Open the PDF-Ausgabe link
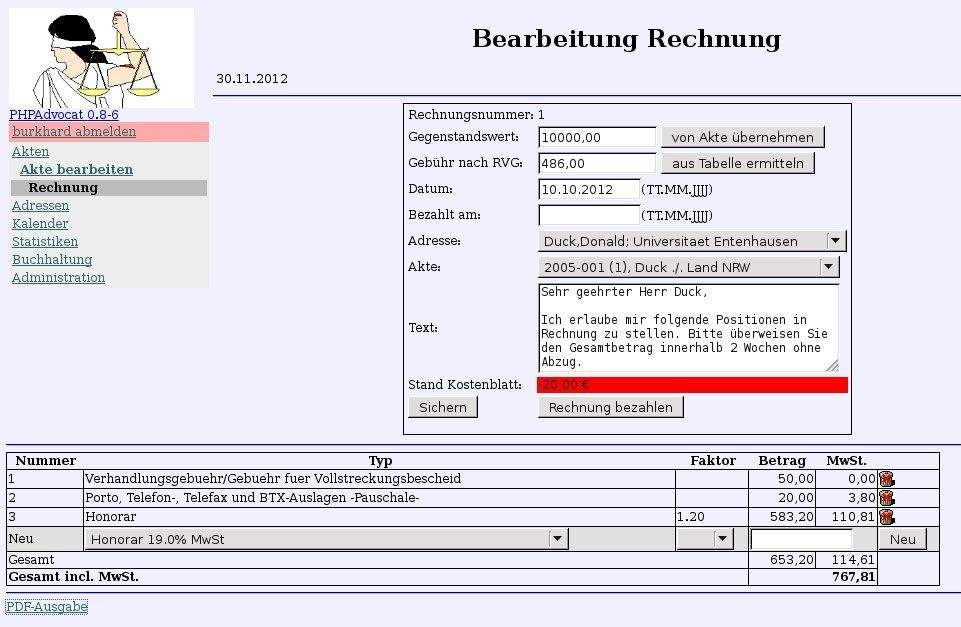Screen dimensions: 961x627 pyautogui.click(x=46, y=606)
